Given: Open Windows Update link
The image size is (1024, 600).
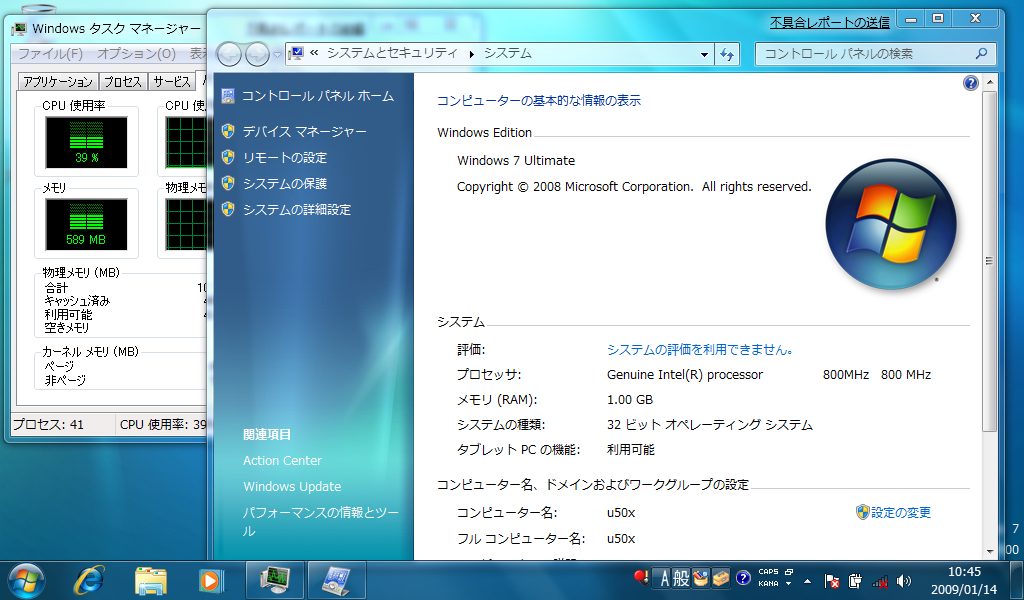Looking at the screenshot, I should coord(292,487).
